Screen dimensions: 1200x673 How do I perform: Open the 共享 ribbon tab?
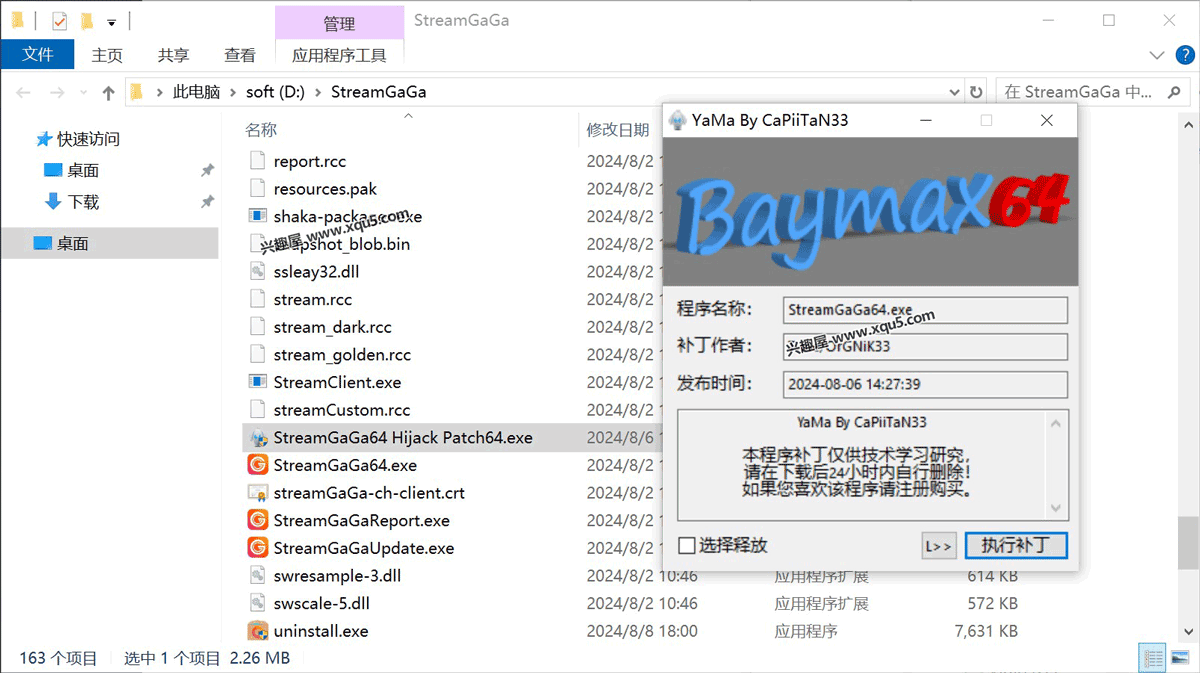pyautogui.click(x=173, y=55)
